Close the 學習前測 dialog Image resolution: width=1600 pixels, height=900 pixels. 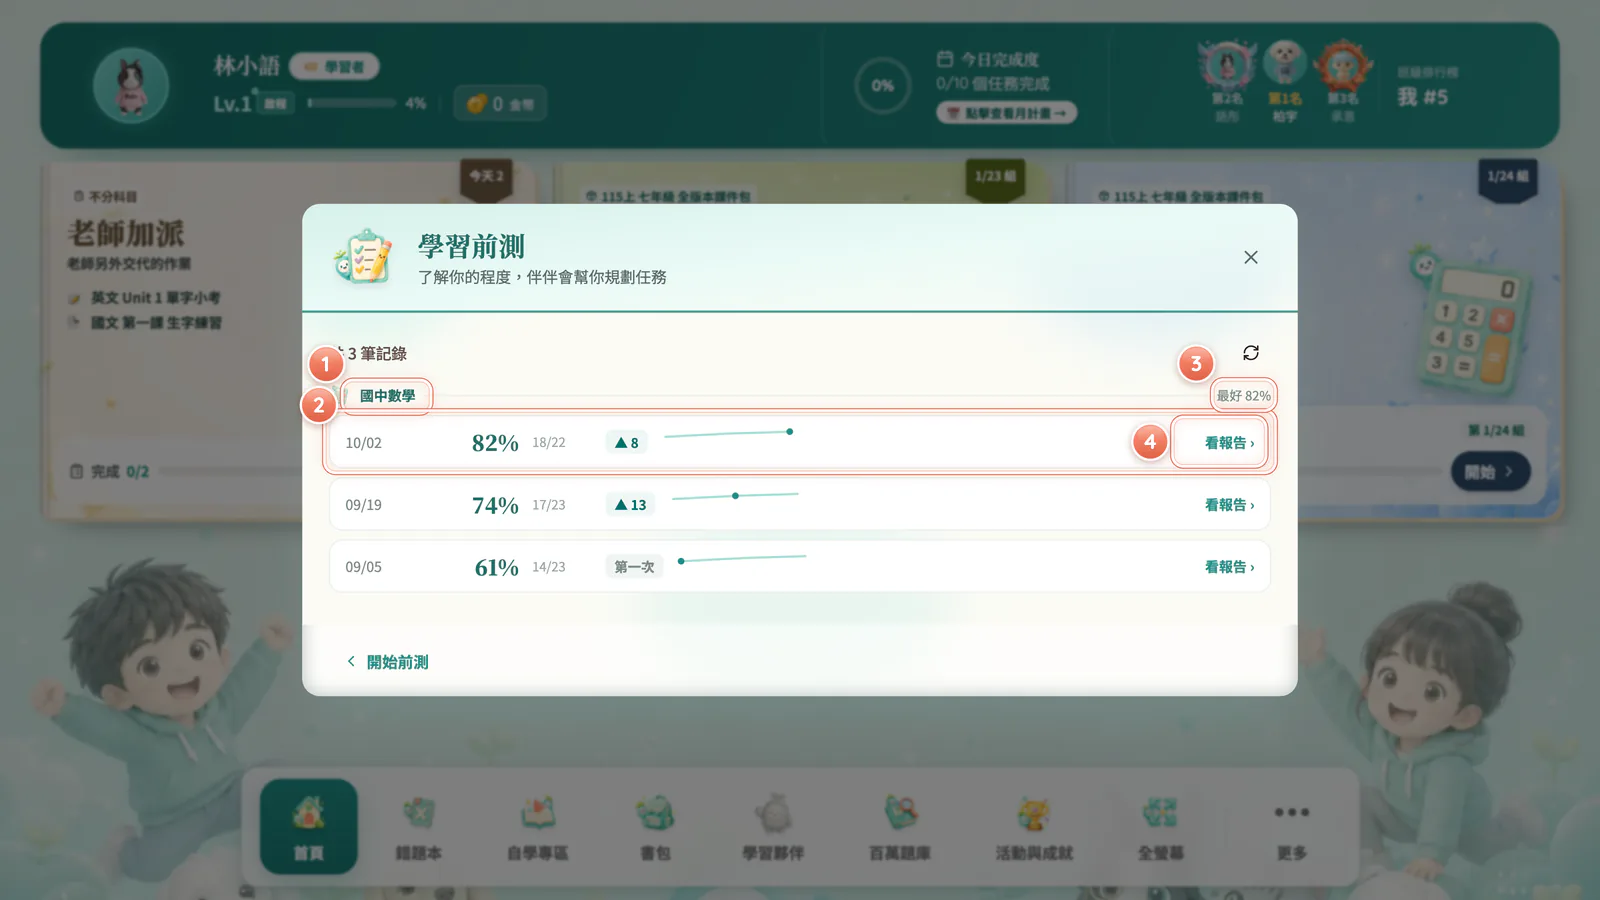click(x=1250, y=258)
